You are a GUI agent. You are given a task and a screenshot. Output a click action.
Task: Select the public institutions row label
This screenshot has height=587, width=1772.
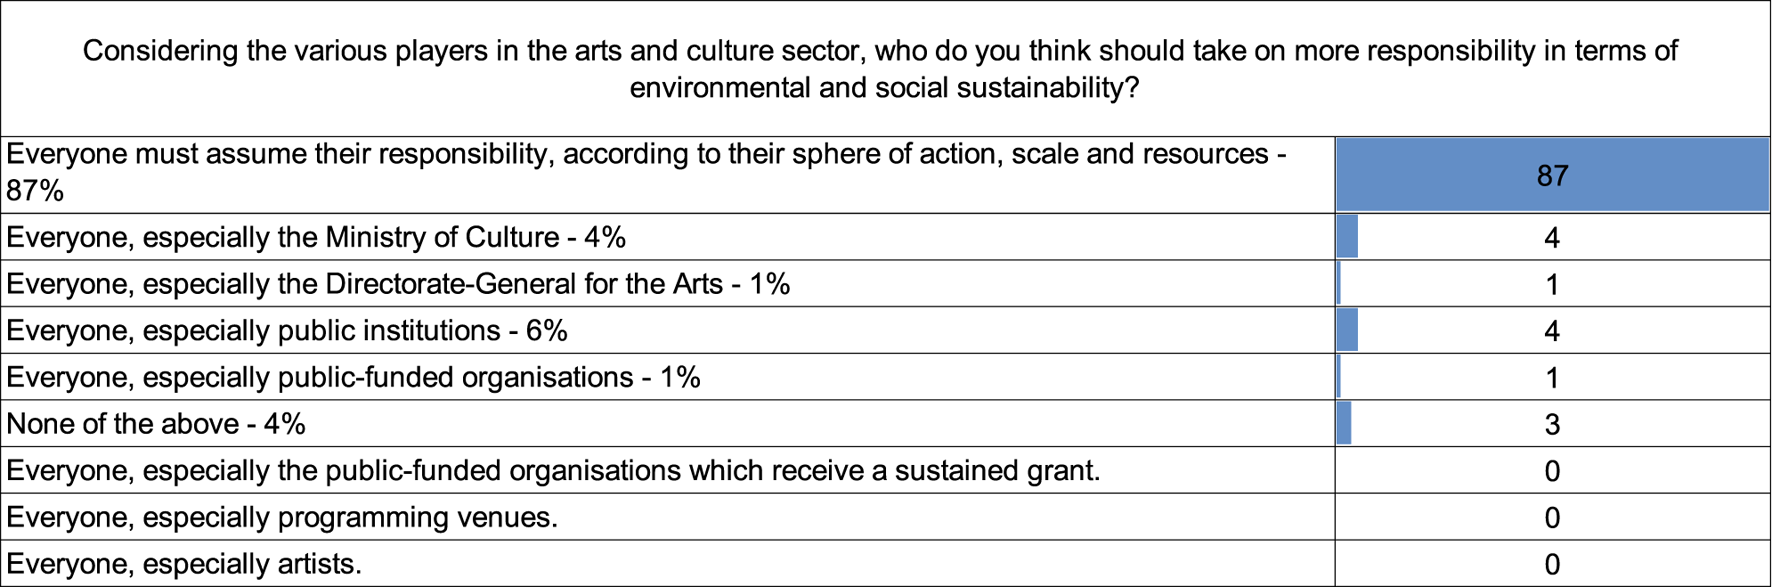[287, 330]
